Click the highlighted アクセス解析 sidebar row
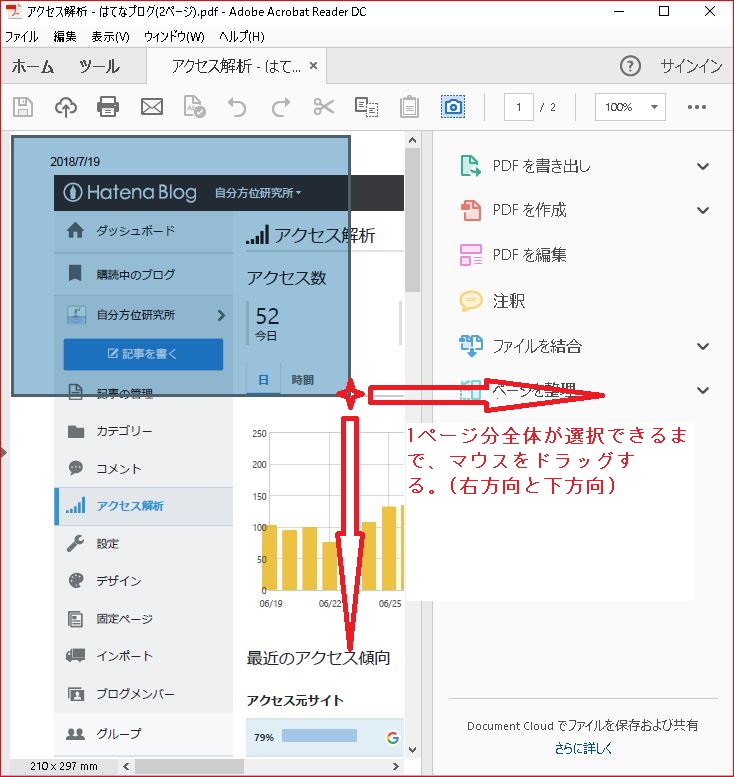 click(x=143, y=506)
